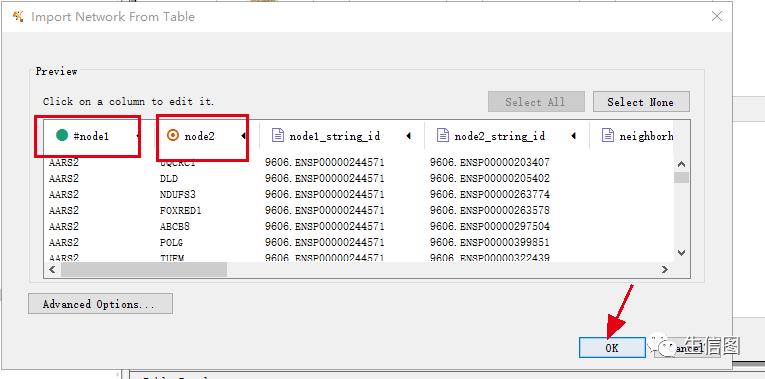Expand the node2 column dropdown arrow
This screenshot has height=379, width=765.
coord(243,136)
